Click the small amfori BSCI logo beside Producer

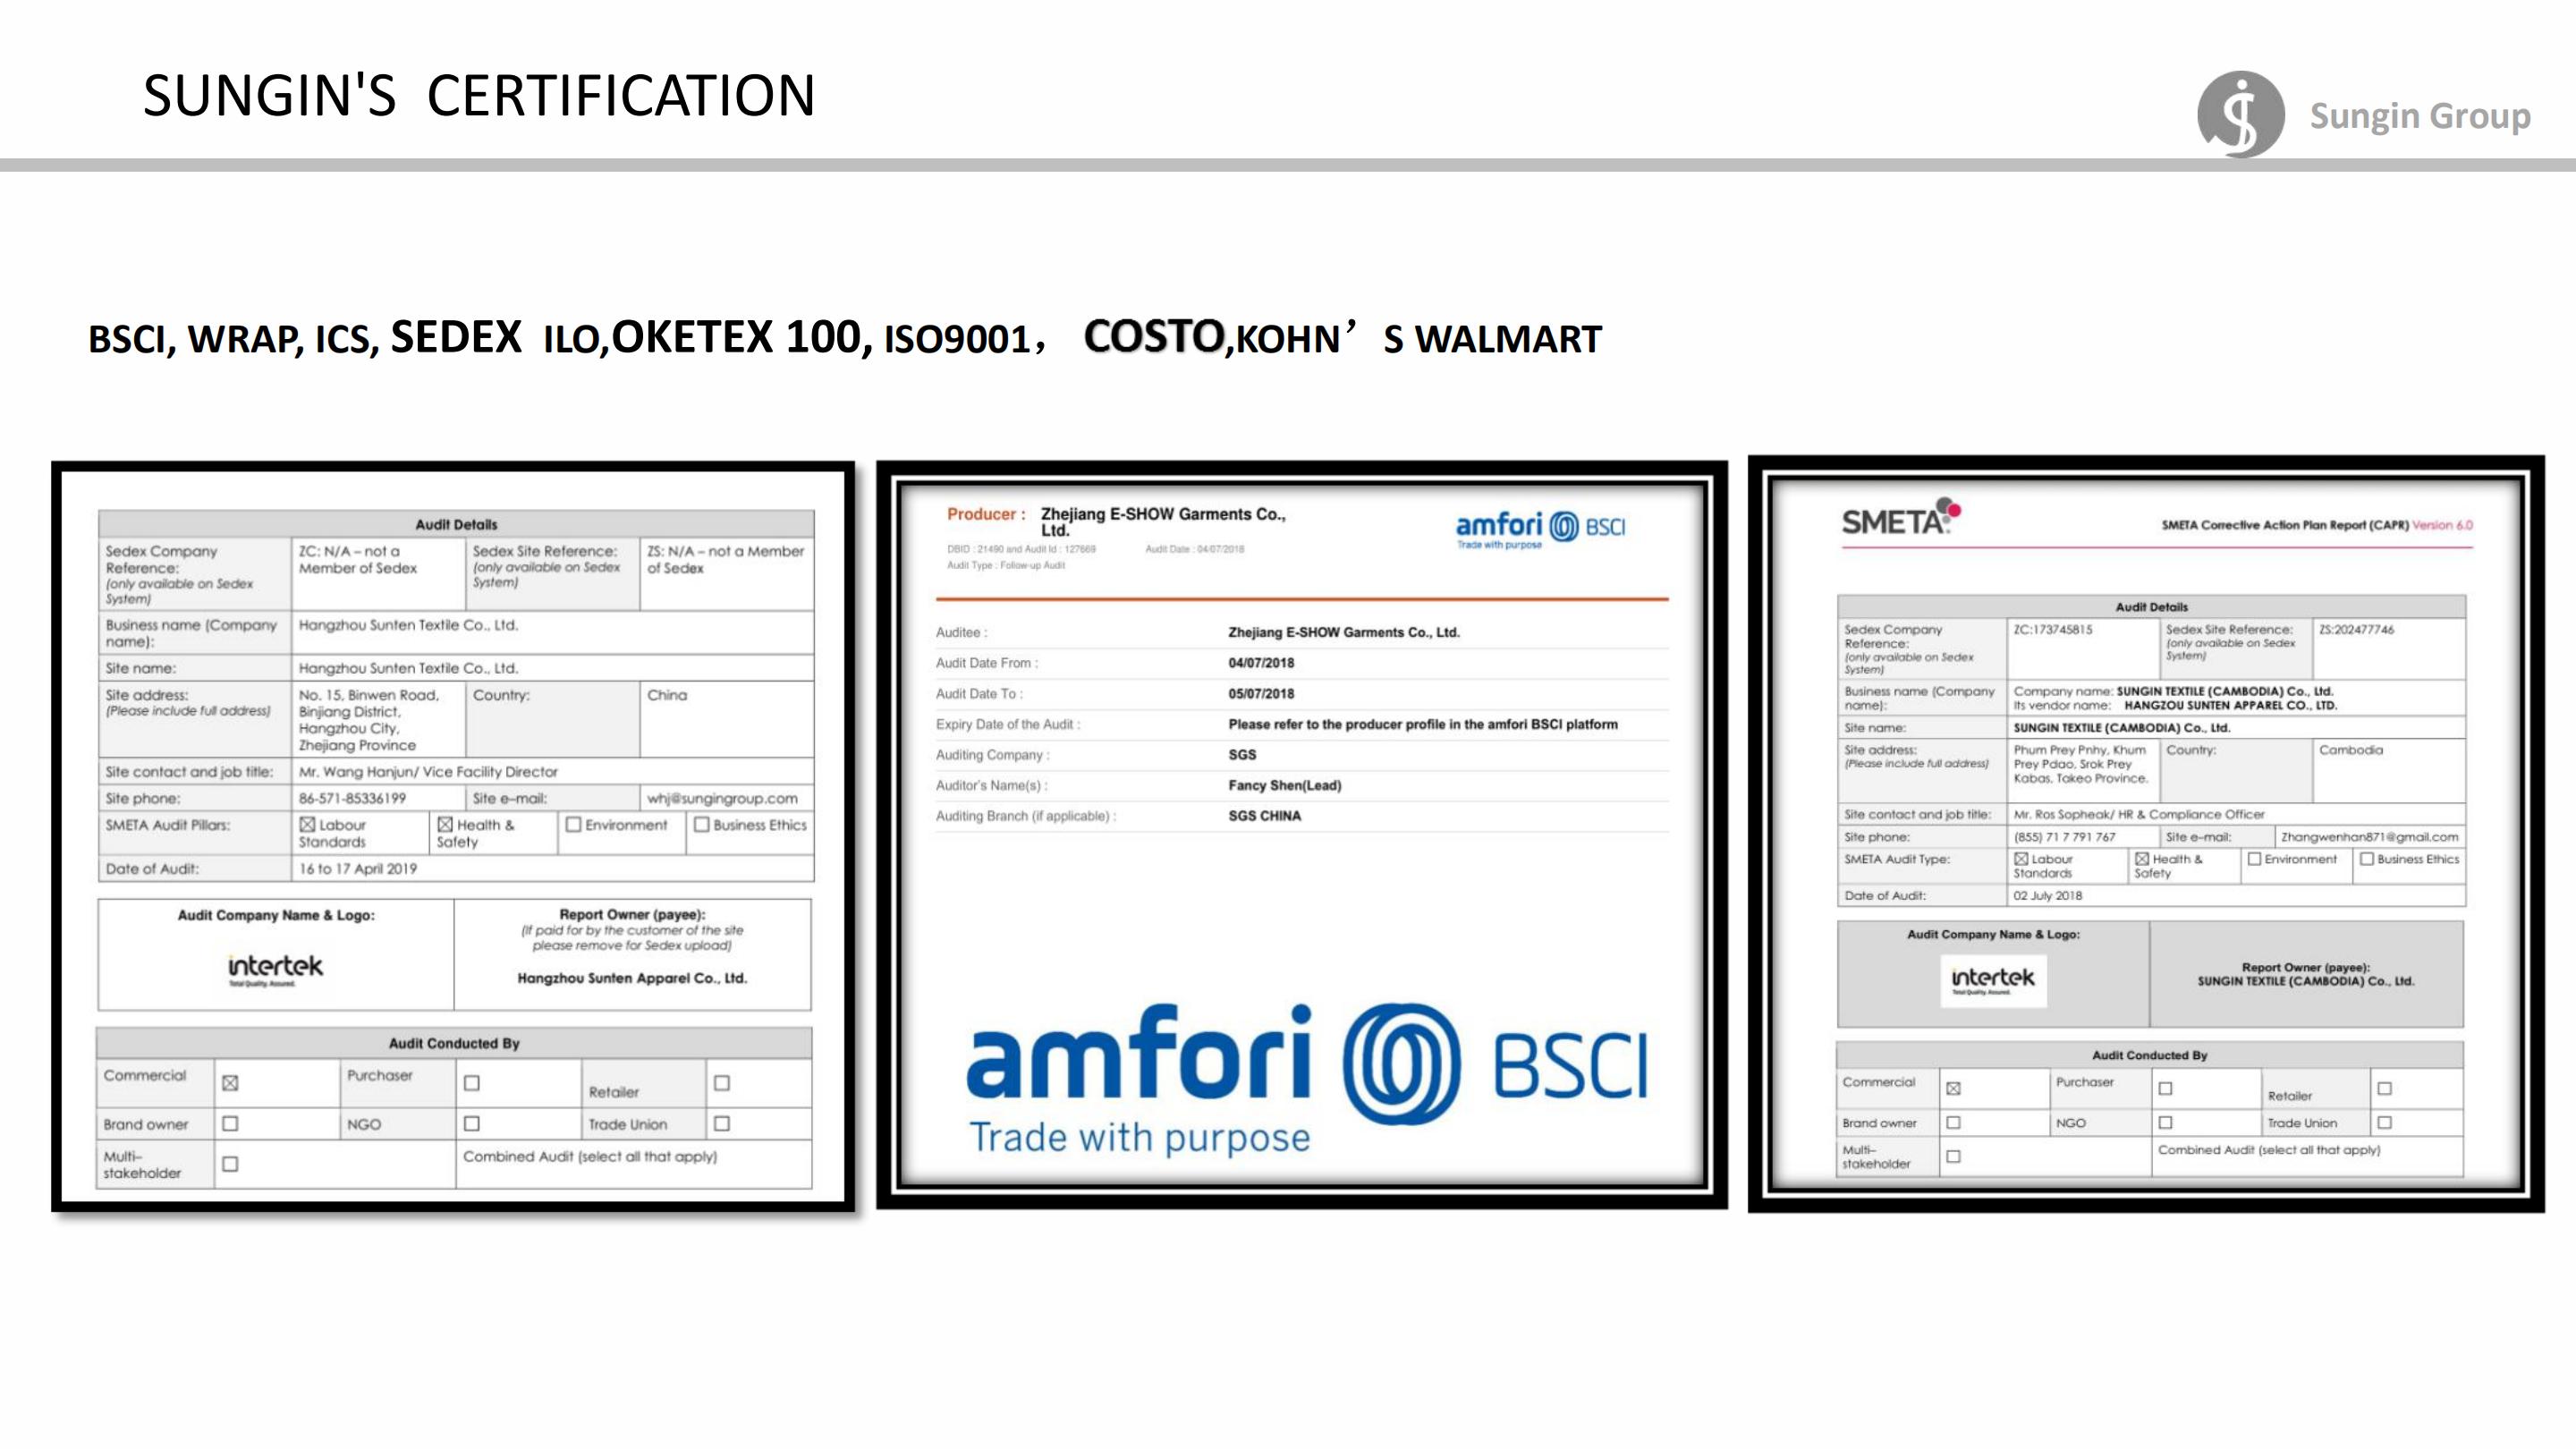click(1540, 529)
